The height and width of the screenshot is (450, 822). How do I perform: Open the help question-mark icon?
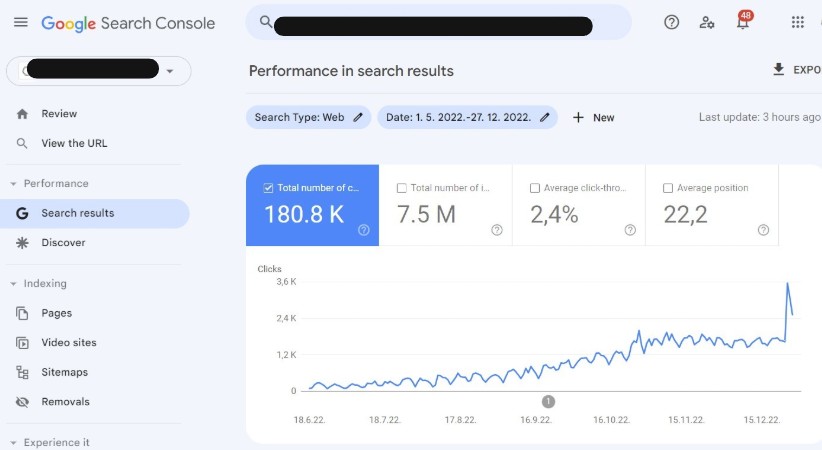point(672,22)
